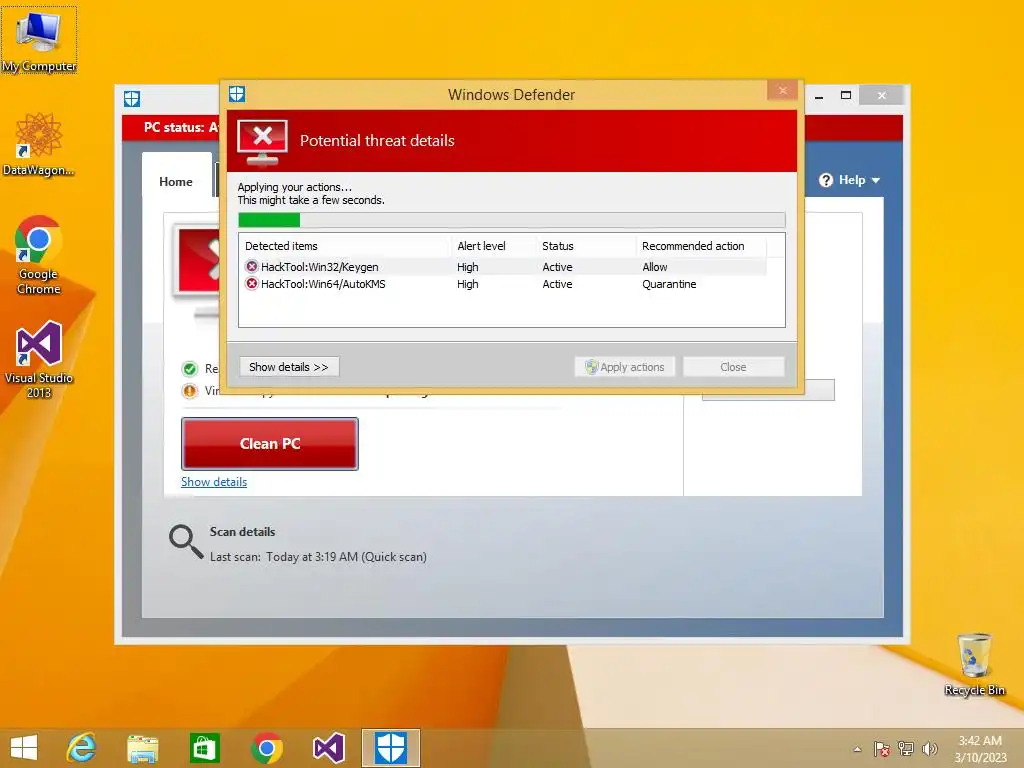Viewport: 1024px width, 768px height.
Task: Click the HackTool:Win64/AutoKMS threat icon
Action: click(x=251, y=283)
